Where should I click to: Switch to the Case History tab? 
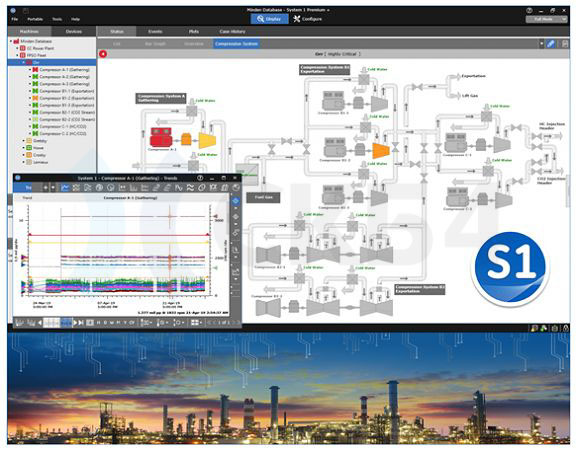point(232,32)
